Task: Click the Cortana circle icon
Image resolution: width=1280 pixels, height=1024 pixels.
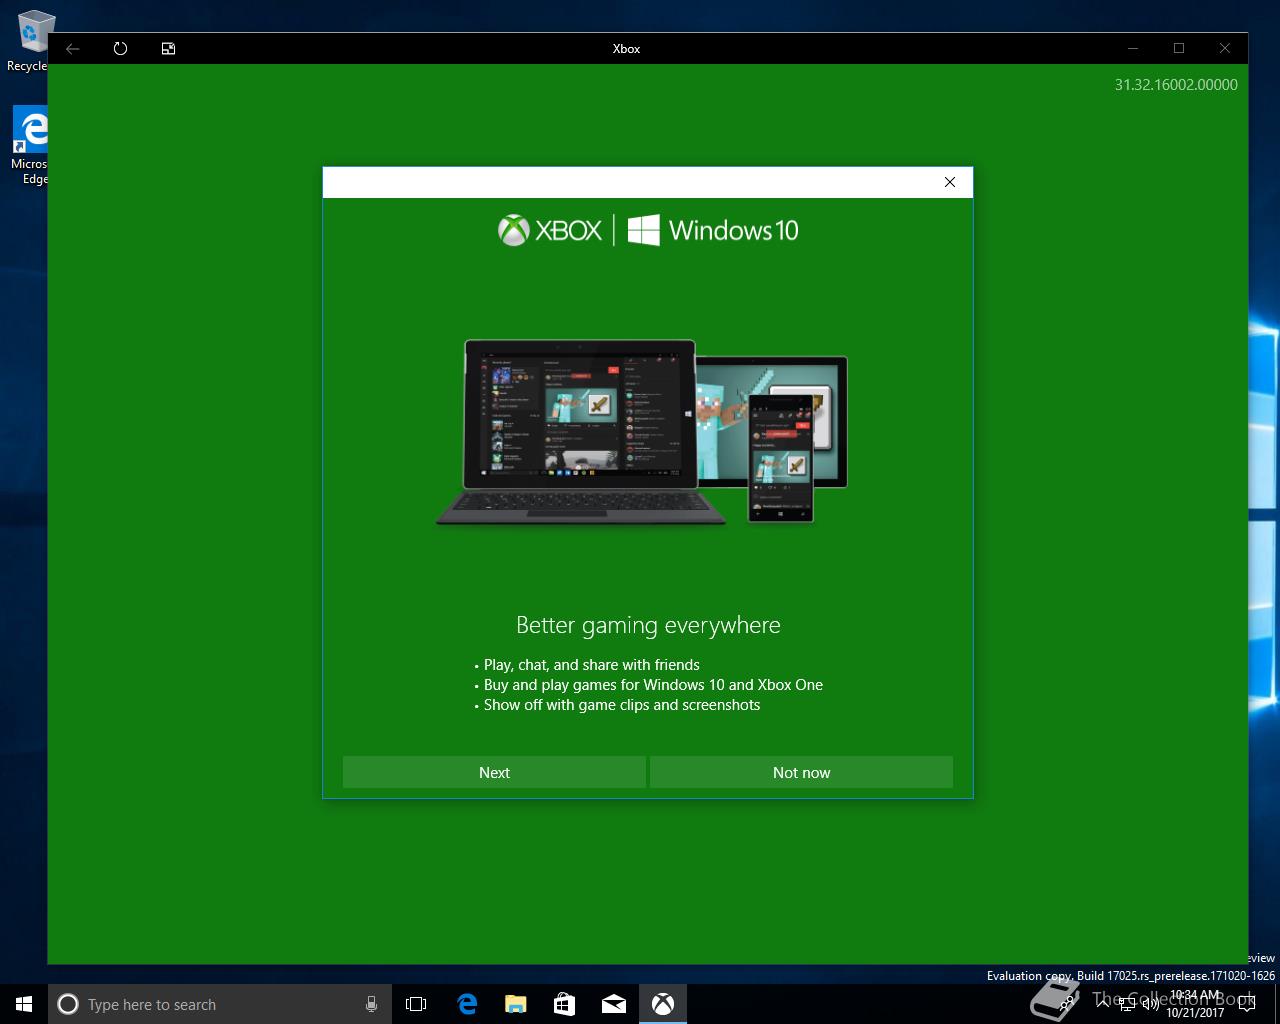Action: point(68,1004)
